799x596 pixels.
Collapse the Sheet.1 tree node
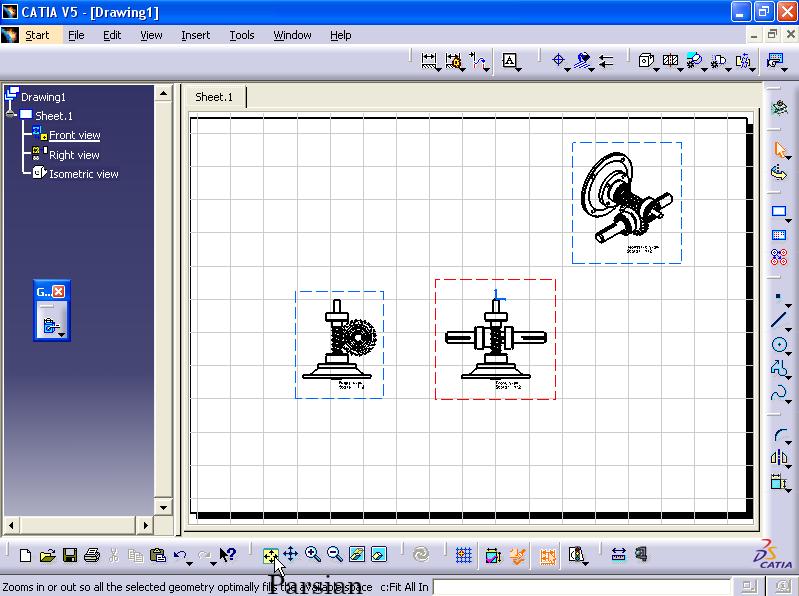[x=11, y=115]
